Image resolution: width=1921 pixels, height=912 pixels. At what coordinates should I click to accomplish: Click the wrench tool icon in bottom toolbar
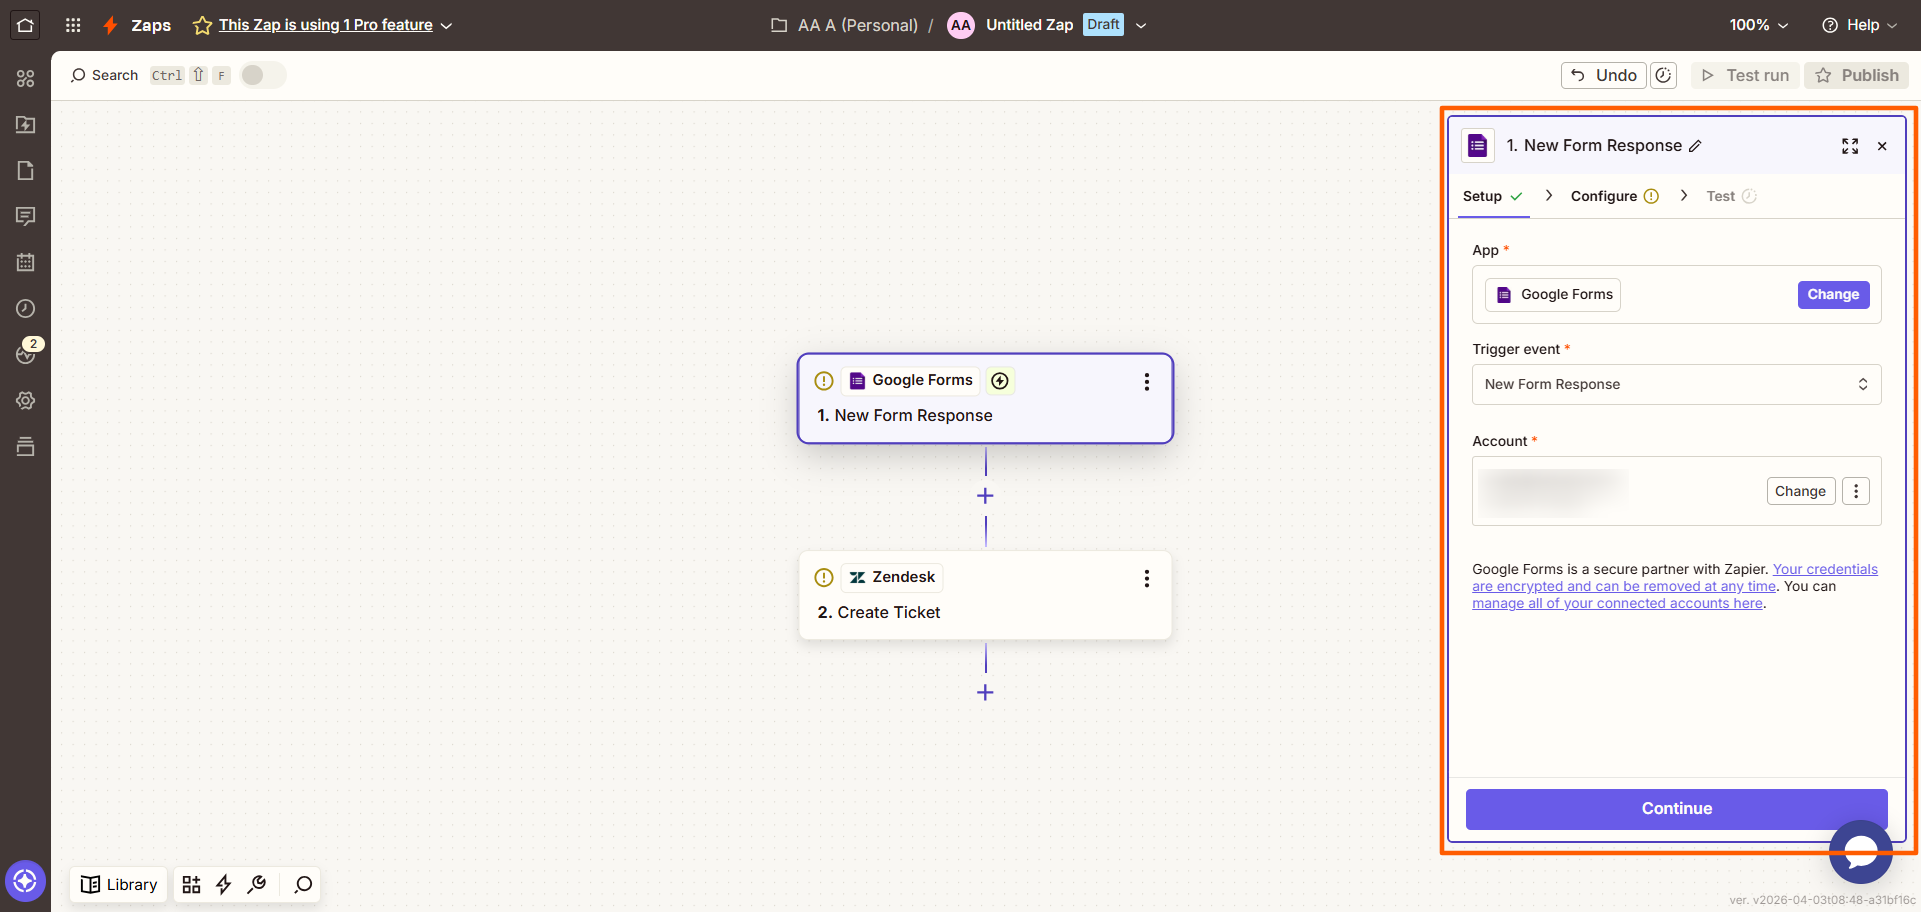click(257, 884)
